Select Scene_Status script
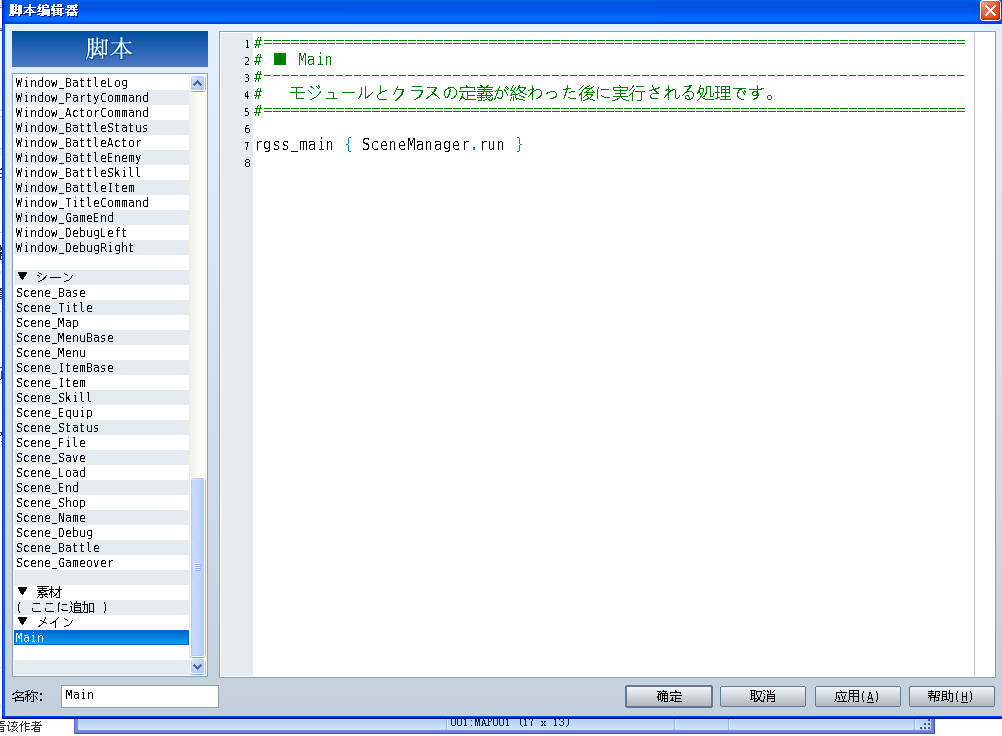Viewport: 1002px width, 736px height. [x=101, y=428]
